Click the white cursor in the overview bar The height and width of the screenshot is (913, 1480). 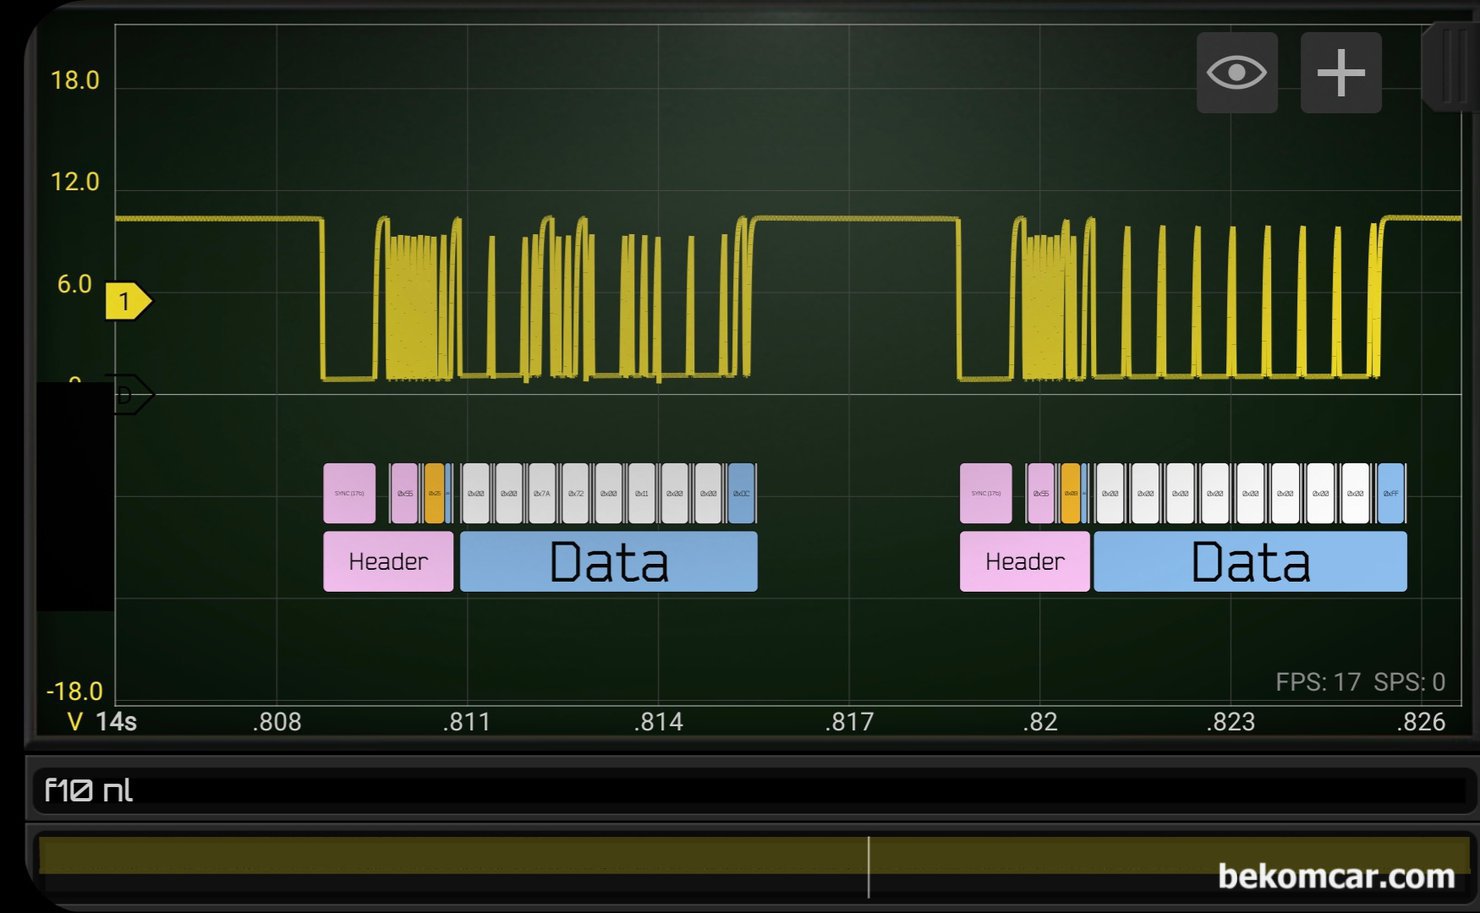pyautogui.click(x=869, y=866)
